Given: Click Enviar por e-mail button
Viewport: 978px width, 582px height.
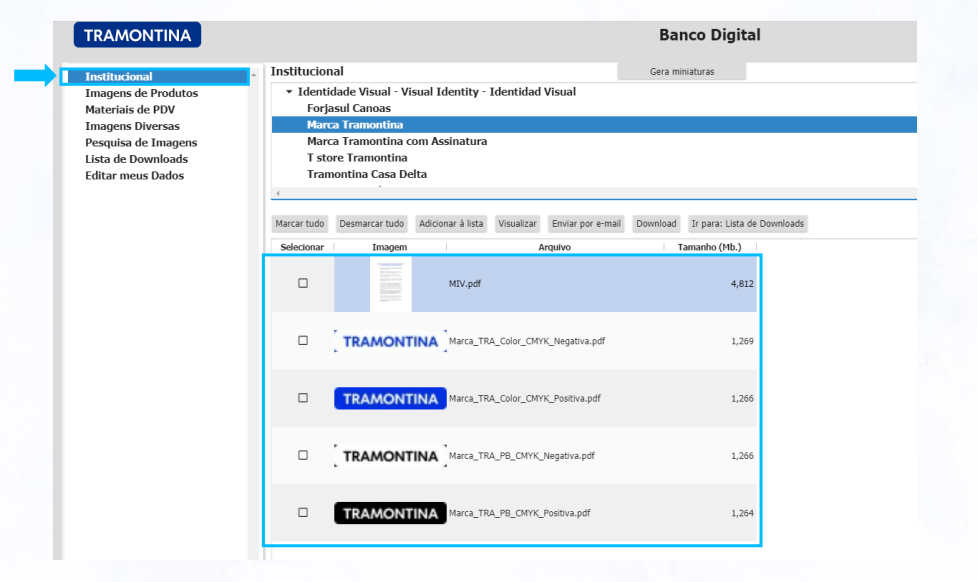Looking at the screenshot, I should (x=586, y=223).
